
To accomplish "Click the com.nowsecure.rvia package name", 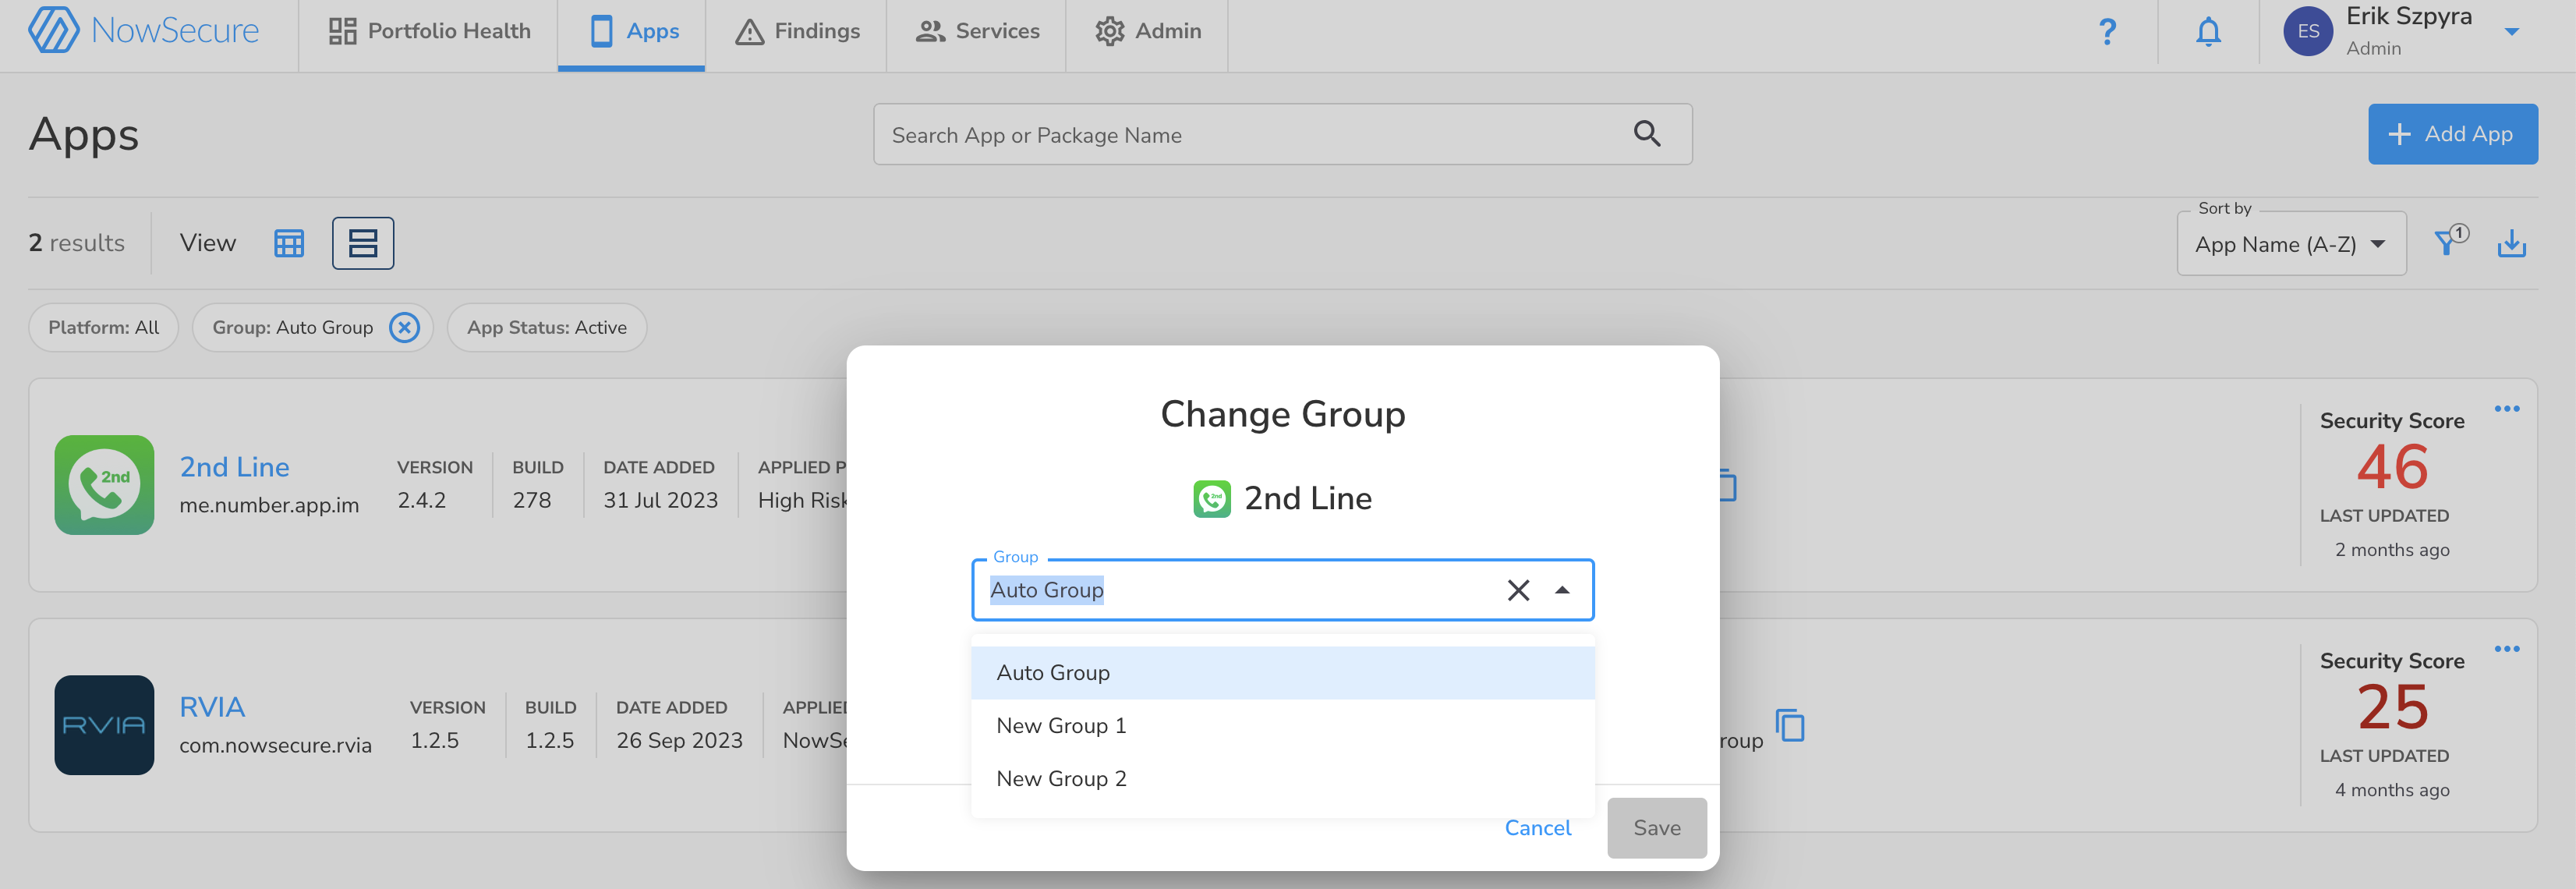I will click(276, 745).
